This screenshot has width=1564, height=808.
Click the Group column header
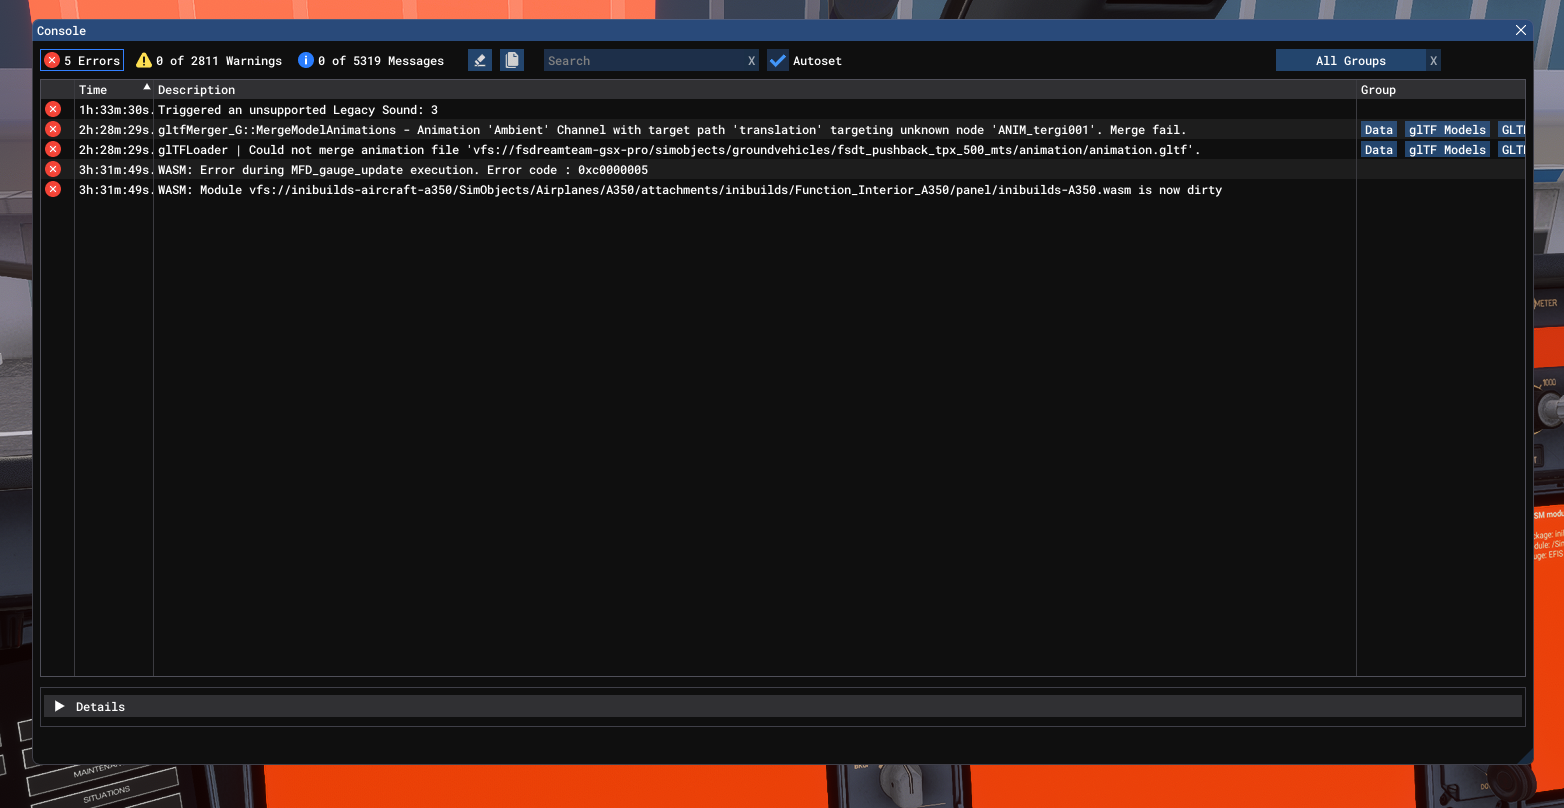(x=1378, y=90)
